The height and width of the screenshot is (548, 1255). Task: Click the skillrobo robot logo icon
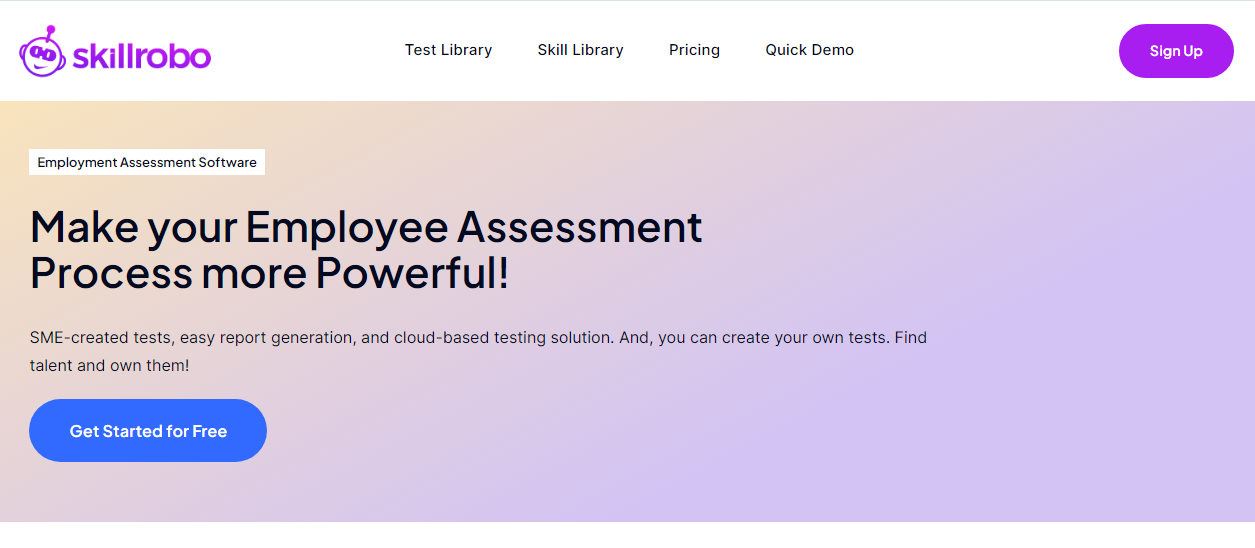[x=42, y=50]
